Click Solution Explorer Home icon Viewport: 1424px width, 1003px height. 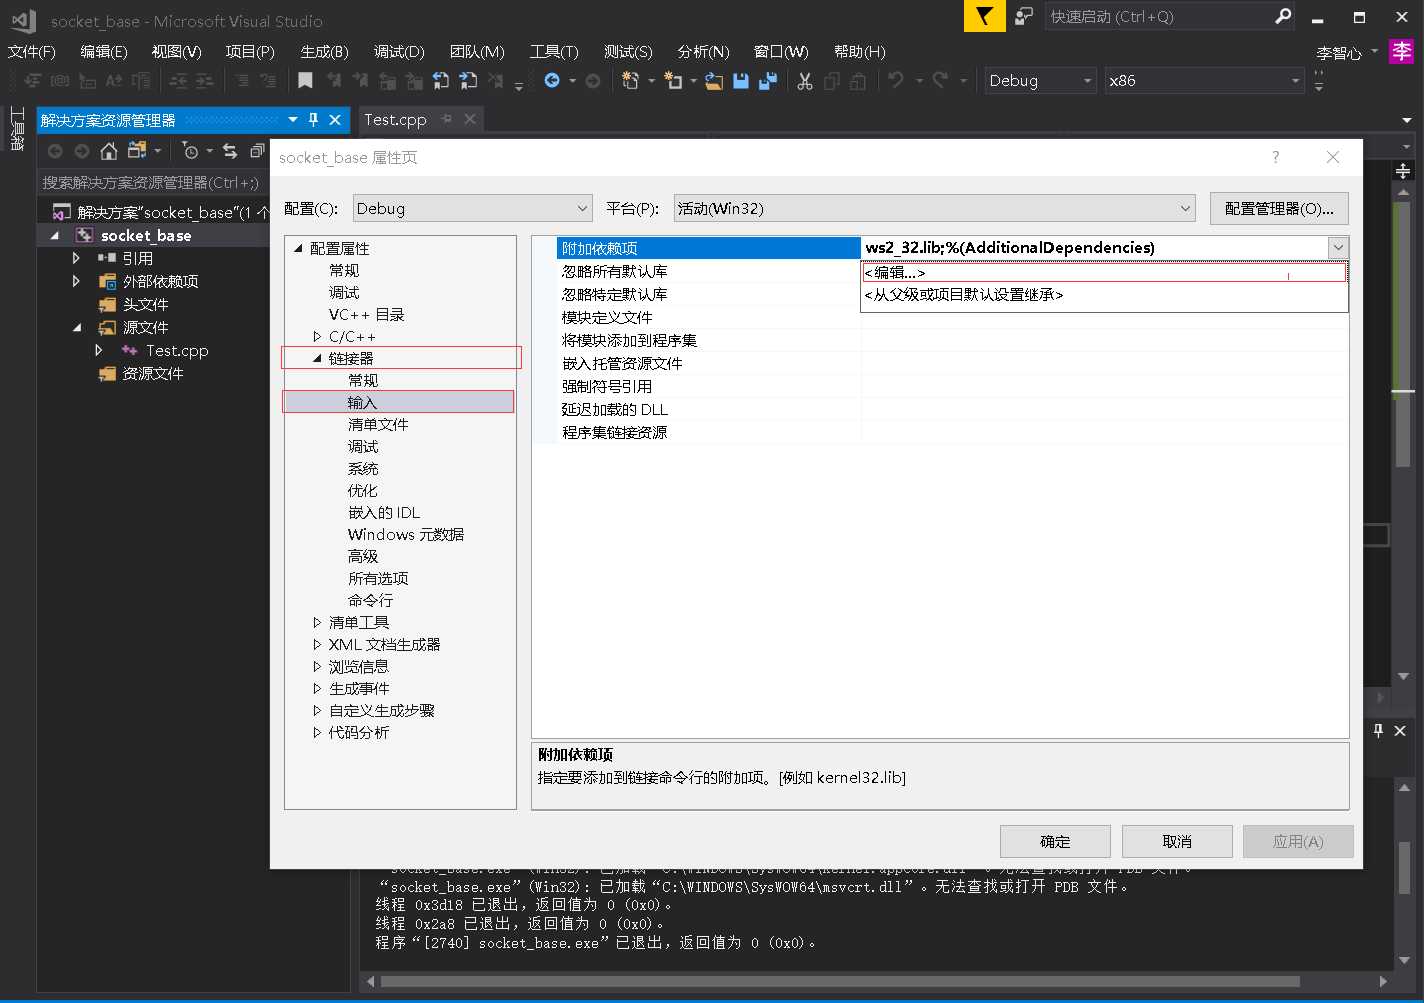pos(109,151)
